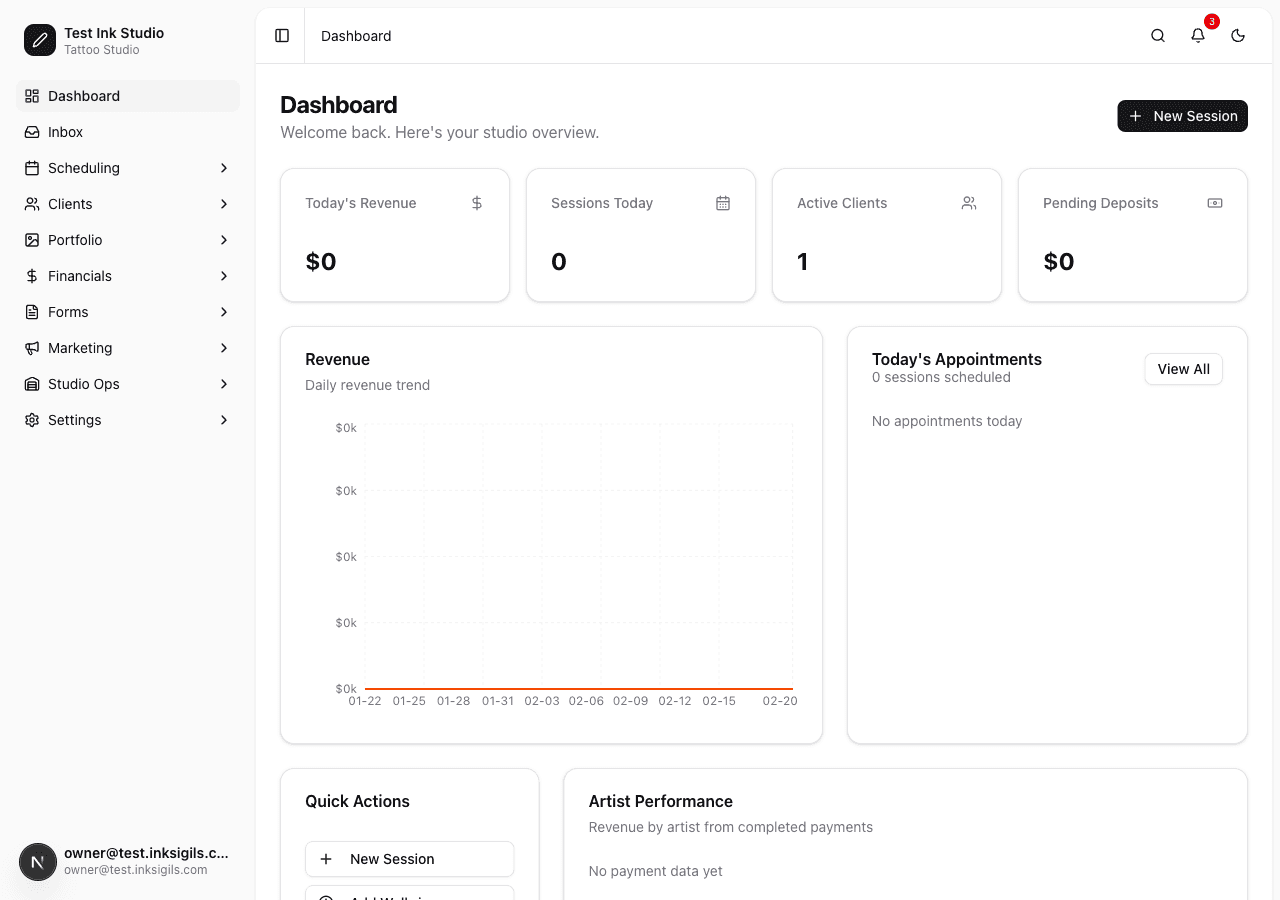Open the search icon in the top bar
The width and height of the screenshot is (1280, 900).
tap(1157, 35)
